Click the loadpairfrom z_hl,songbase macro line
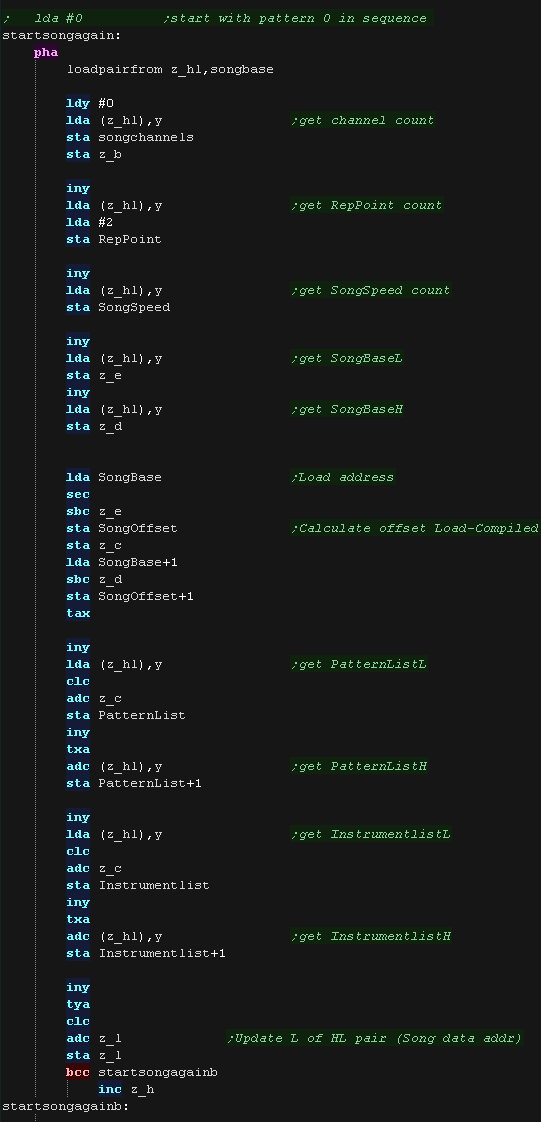Screen dimensions: 541x1122 [170, 69]
